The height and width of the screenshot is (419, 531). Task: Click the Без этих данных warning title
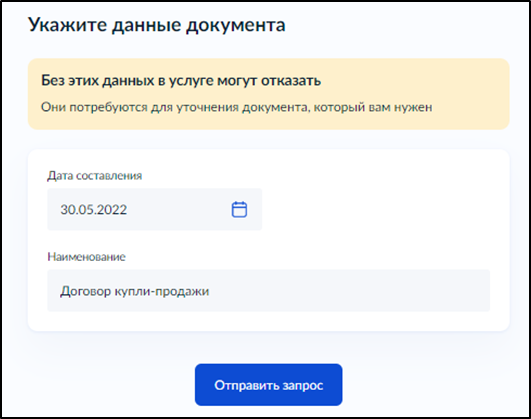point(181,81)
